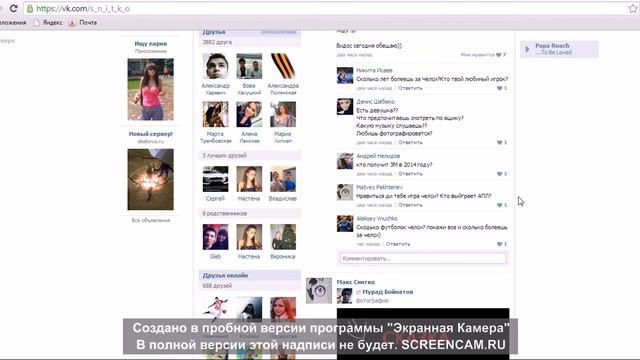
Task: Open friend Алена's avatar
Action: coord(249,114)
